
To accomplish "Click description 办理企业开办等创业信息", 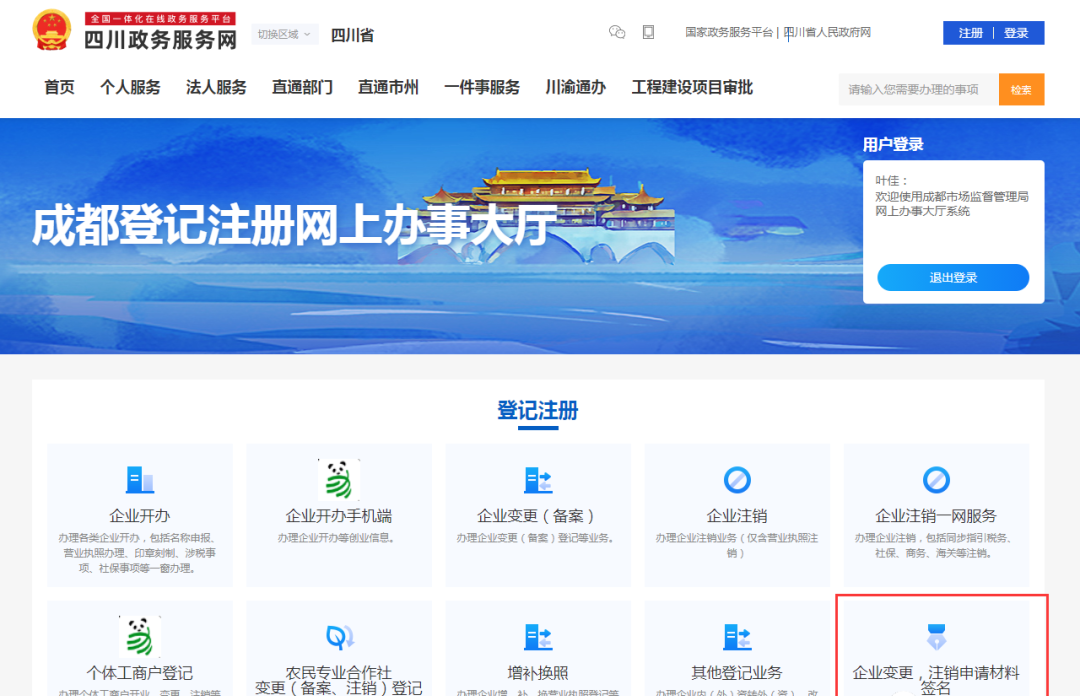I will [x=336, y=538].
